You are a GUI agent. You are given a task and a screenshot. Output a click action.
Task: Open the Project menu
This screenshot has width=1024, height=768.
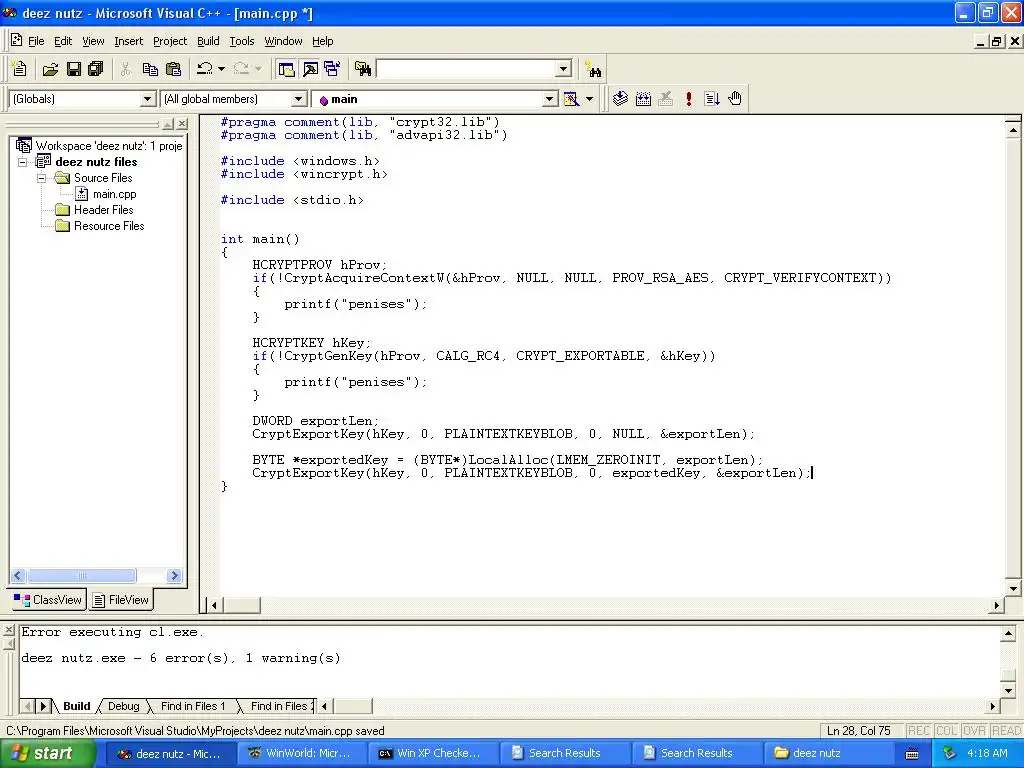[x=170, y=41]
